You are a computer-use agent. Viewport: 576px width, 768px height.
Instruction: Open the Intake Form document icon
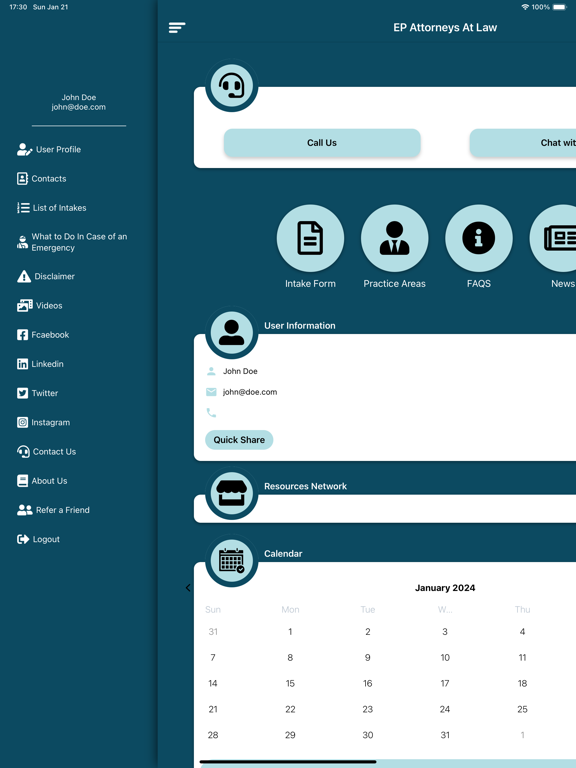click(310, 238)
